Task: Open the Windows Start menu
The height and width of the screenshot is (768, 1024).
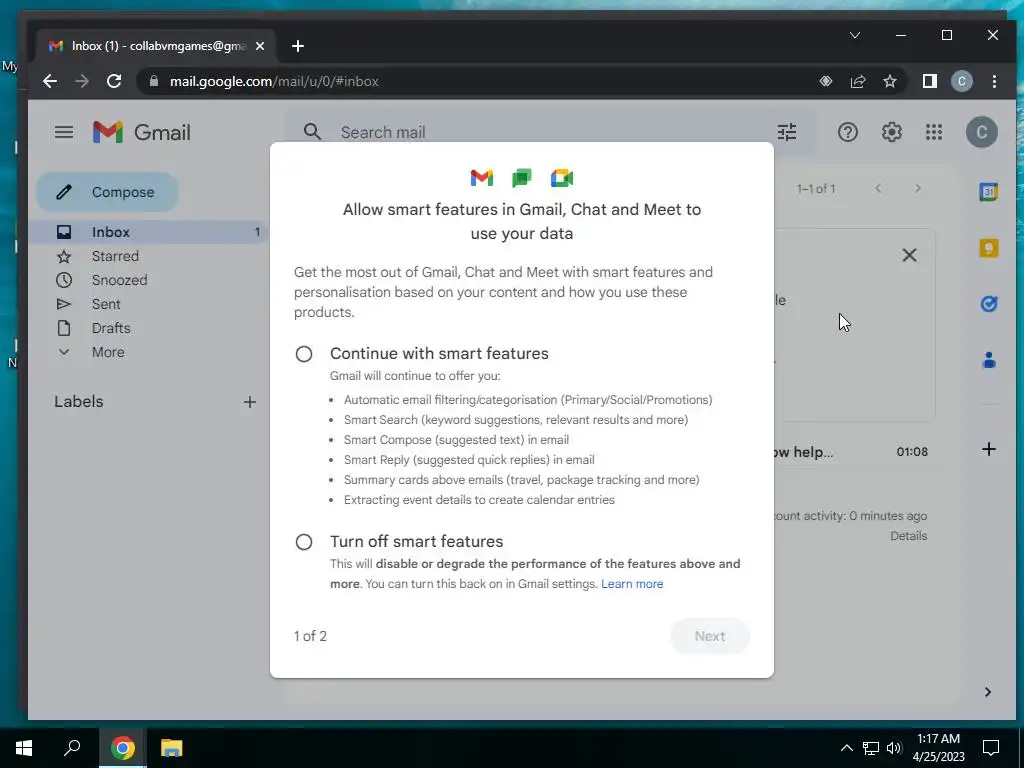Action: click(x=24, y=748)
